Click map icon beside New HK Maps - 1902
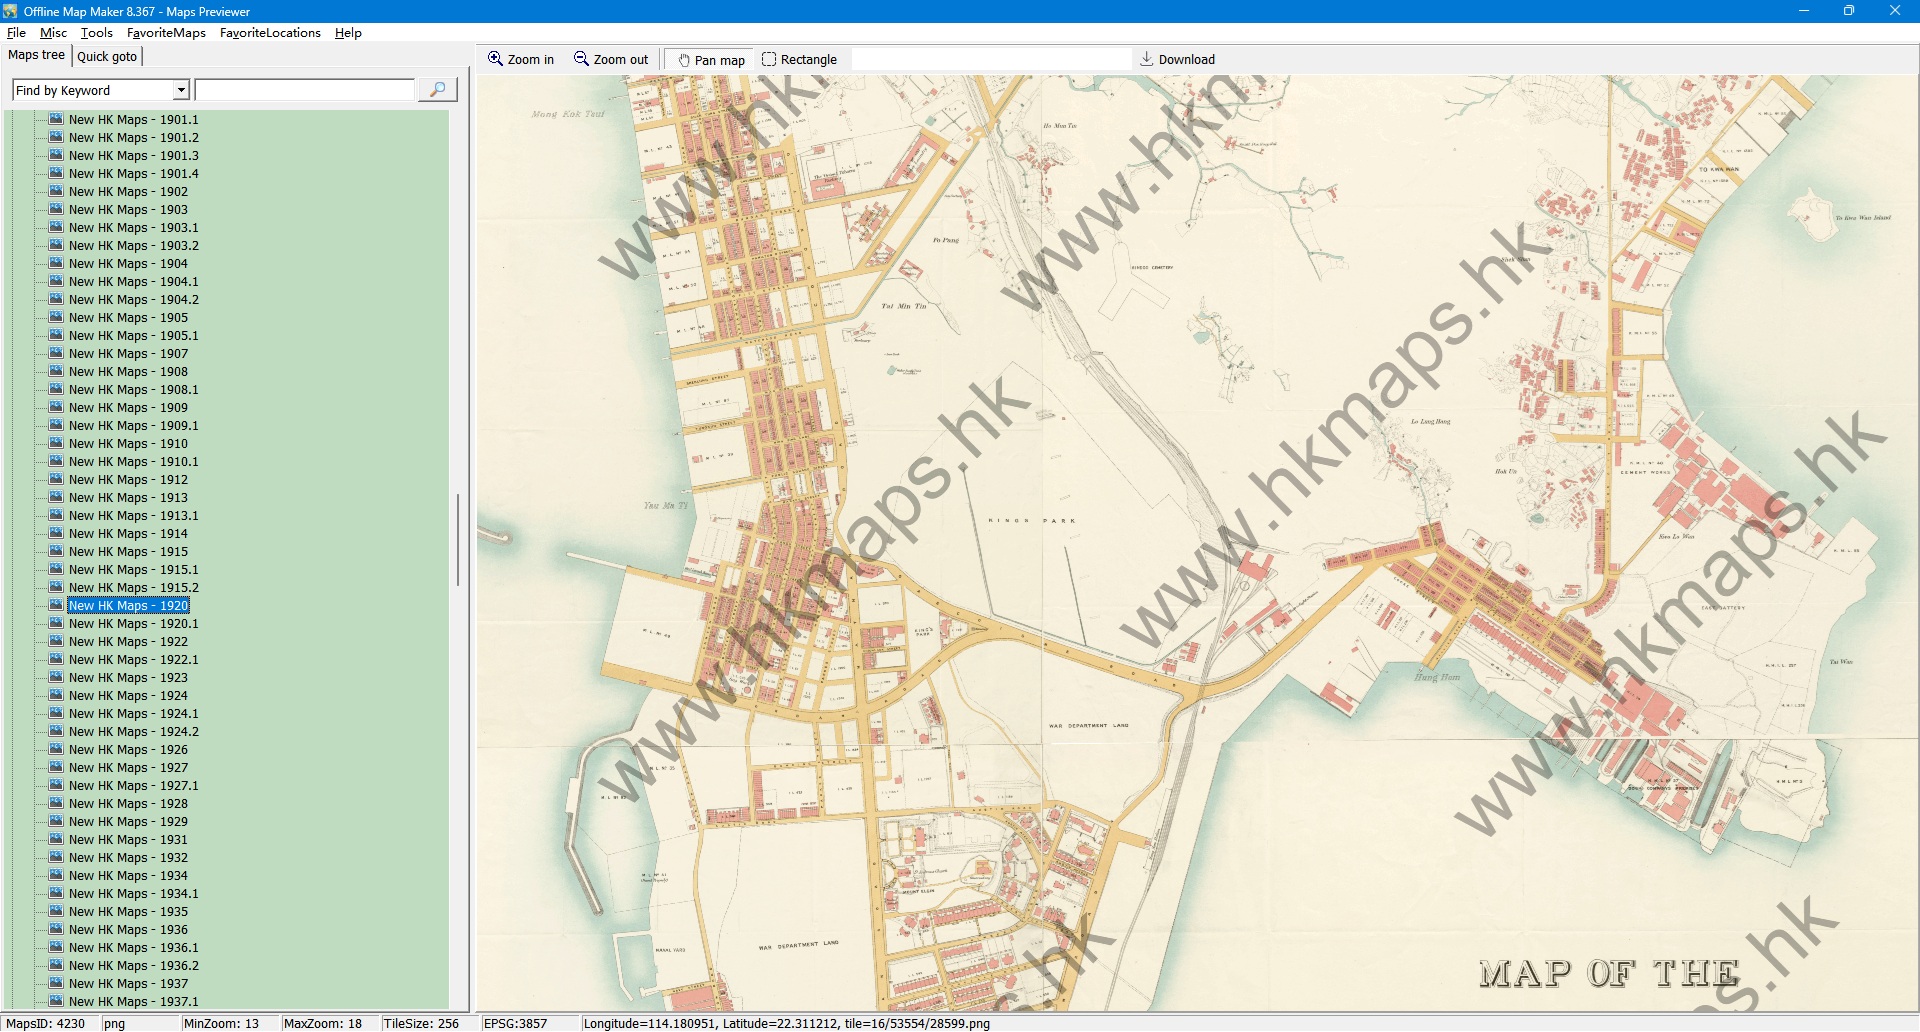 coord(56,191)
